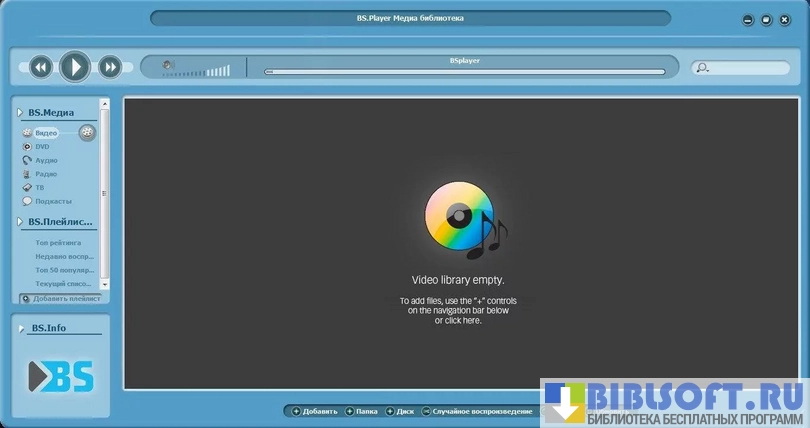810x428 pixels.
Task: Adjust the volume level bars
Action: [x=217, y=71]
